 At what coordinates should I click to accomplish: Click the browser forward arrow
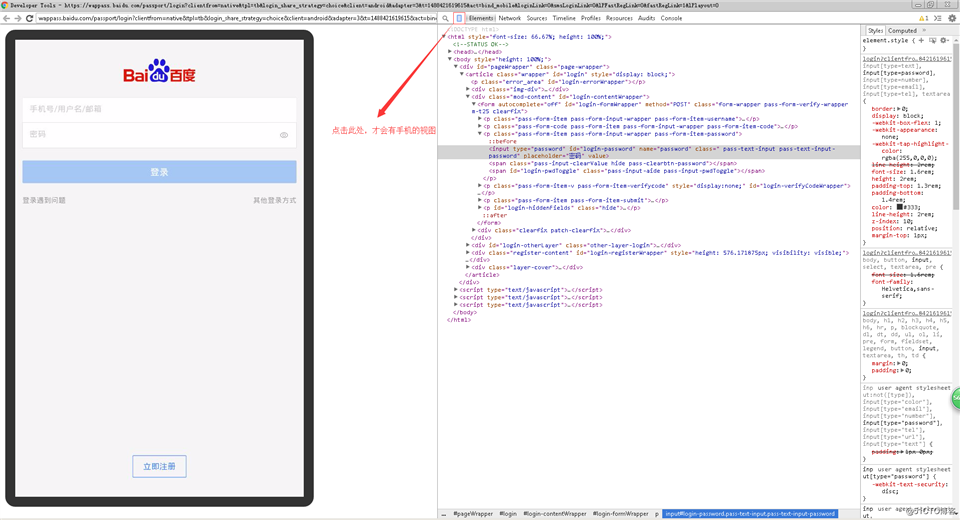pos(18,18)
